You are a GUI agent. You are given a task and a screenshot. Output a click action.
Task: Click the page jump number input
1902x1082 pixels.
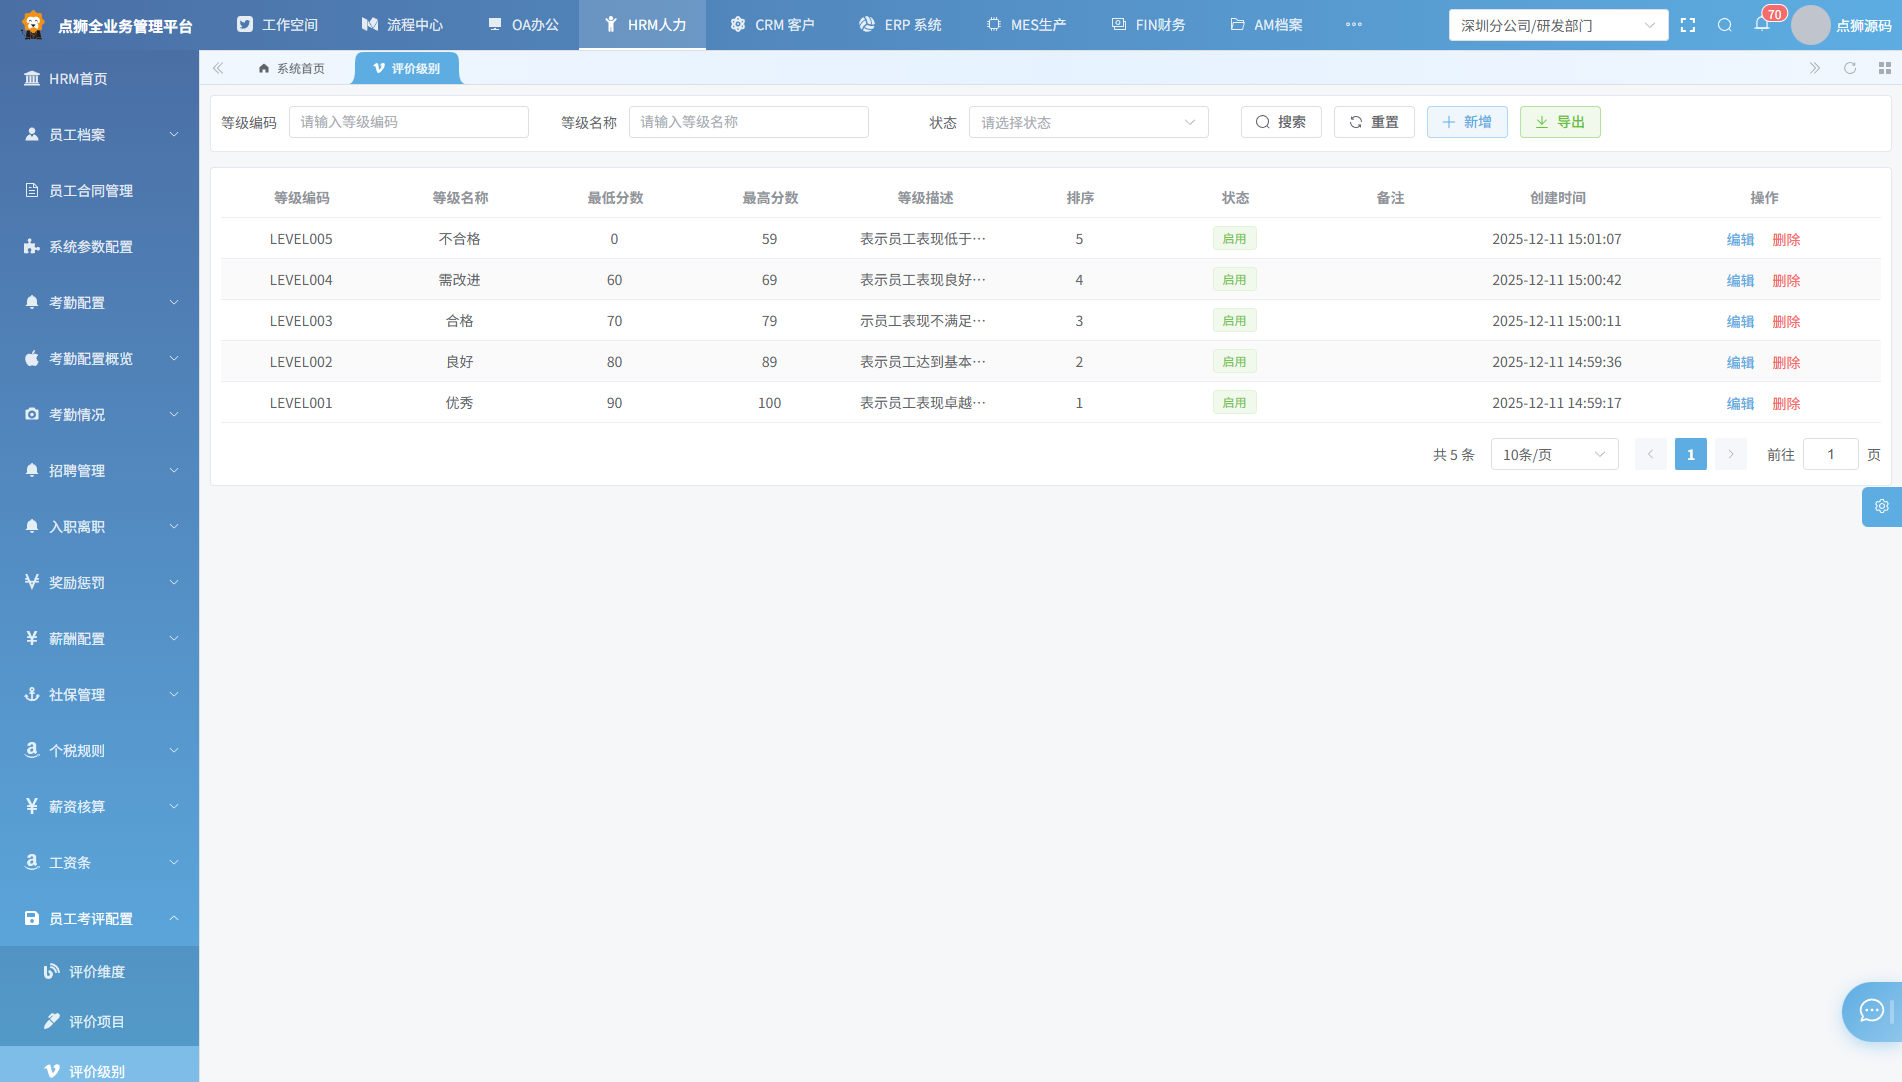tap(1830, 454)
